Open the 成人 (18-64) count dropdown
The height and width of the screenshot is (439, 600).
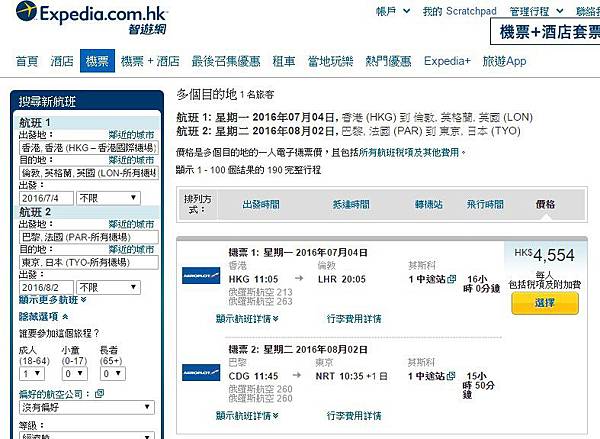[x=32, y=374]
